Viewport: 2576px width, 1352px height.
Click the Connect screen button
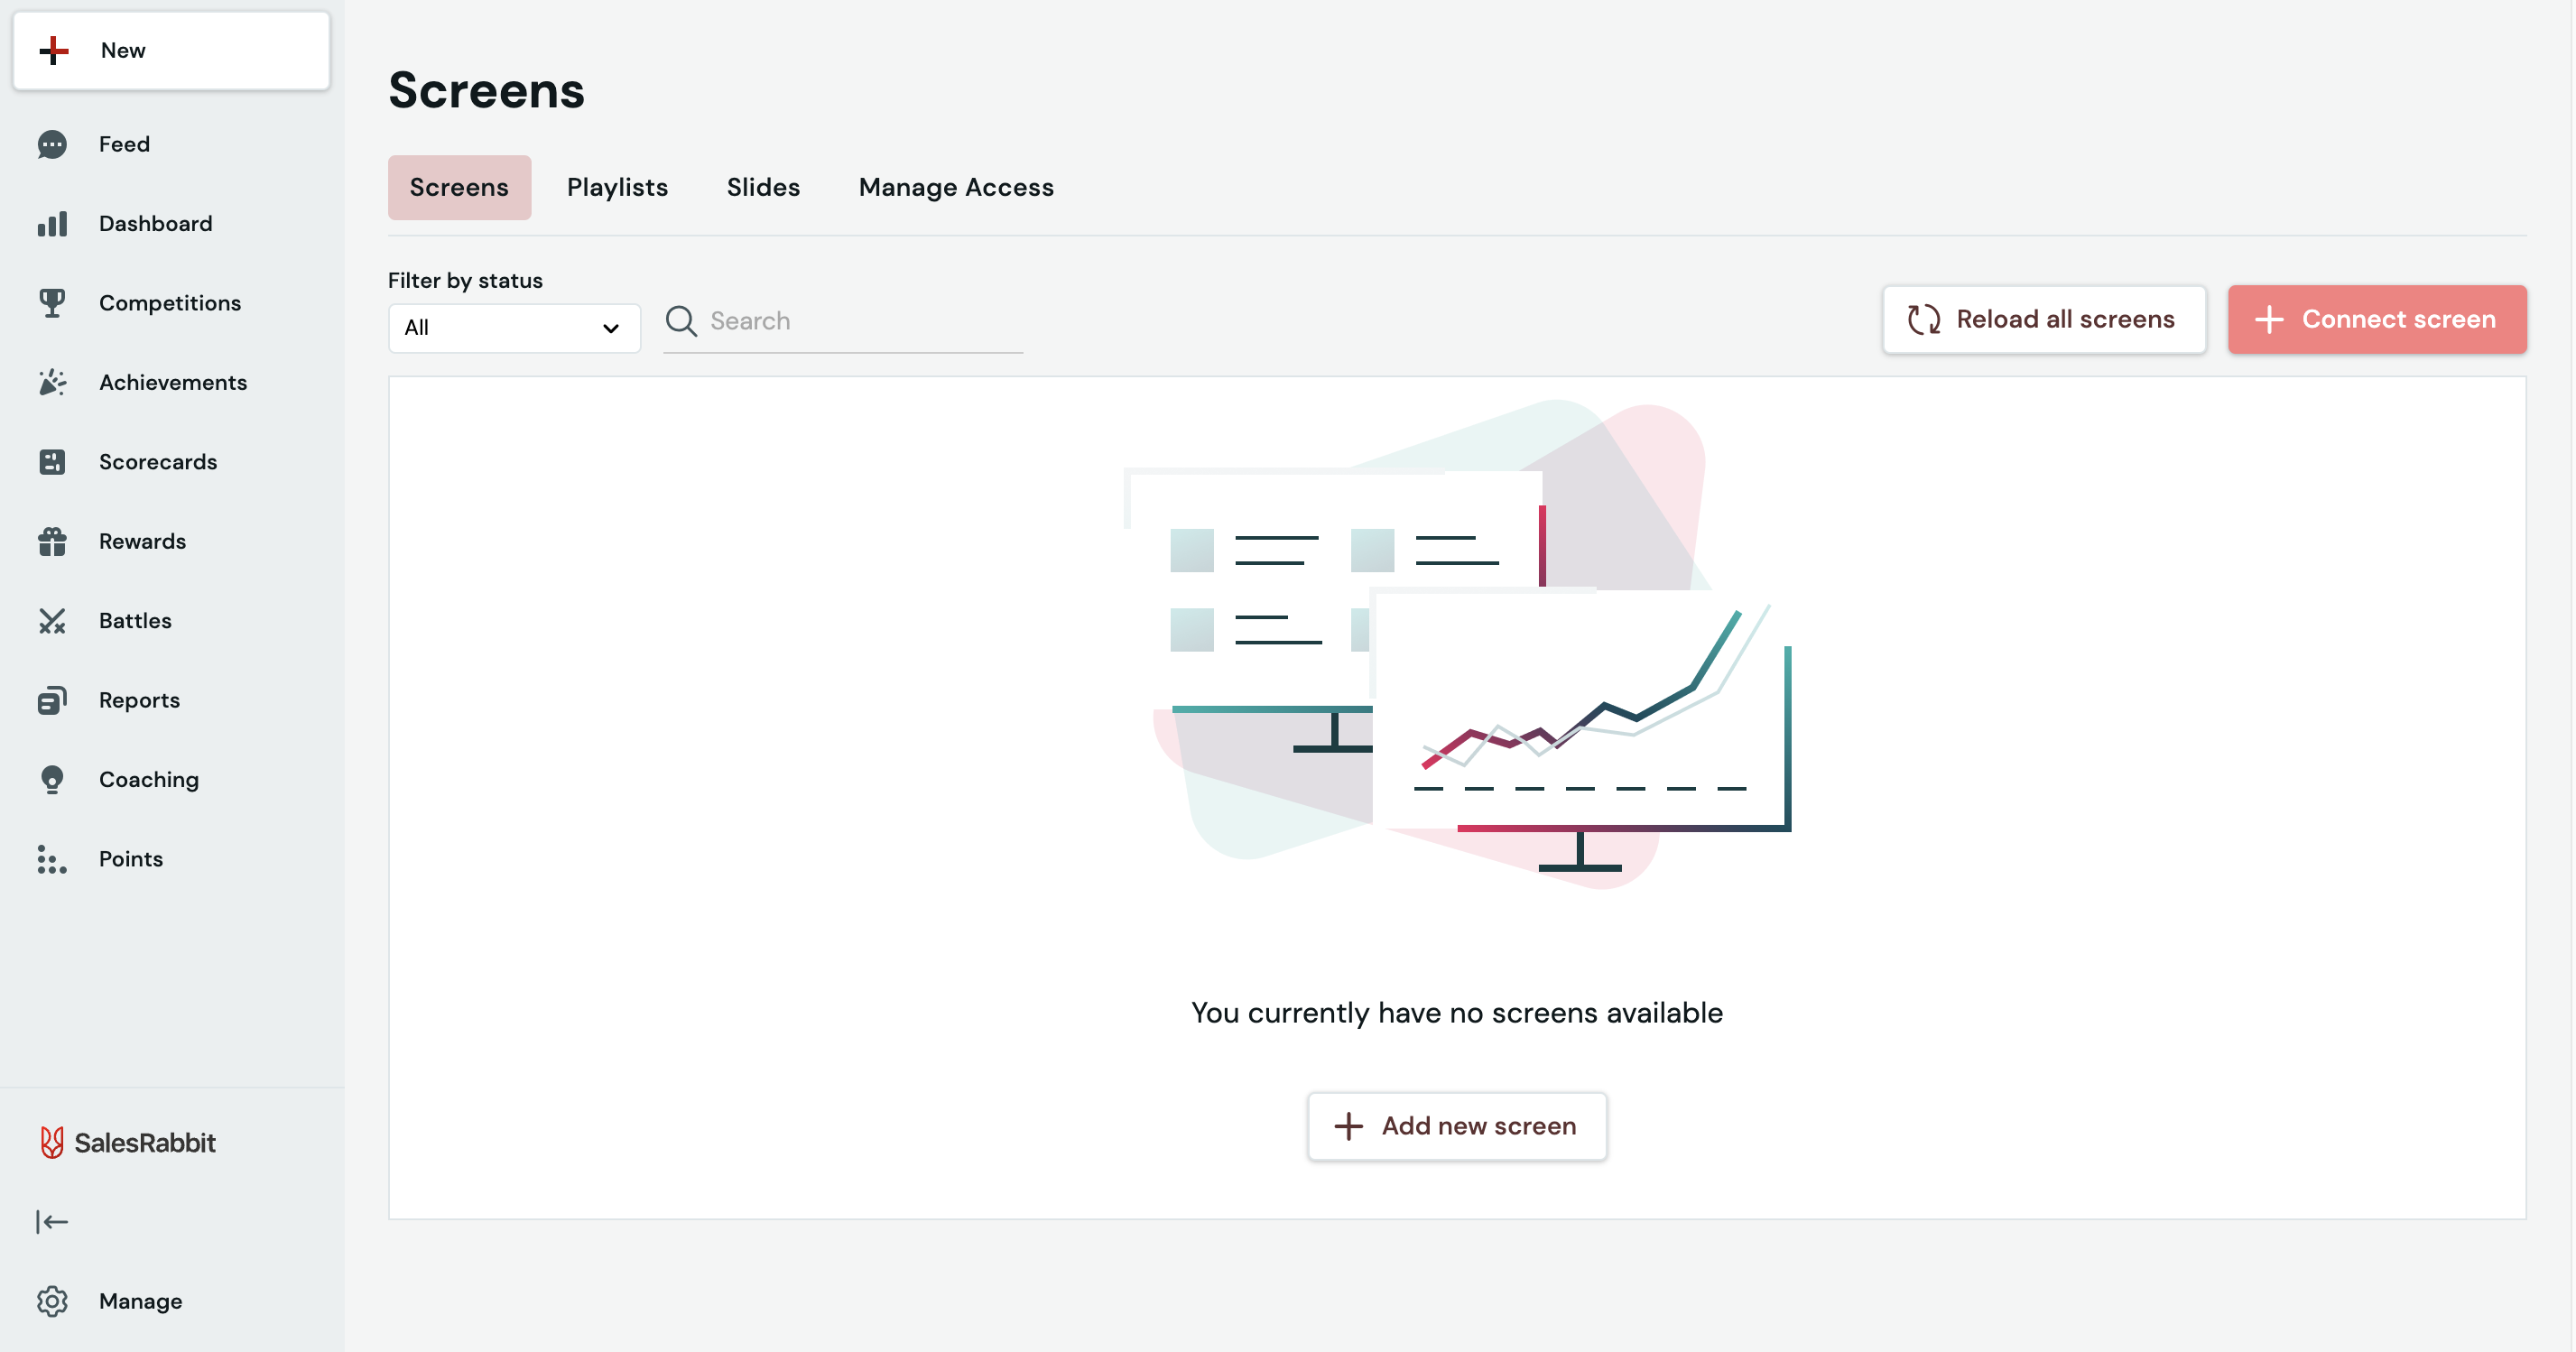tap(2376, 319)
